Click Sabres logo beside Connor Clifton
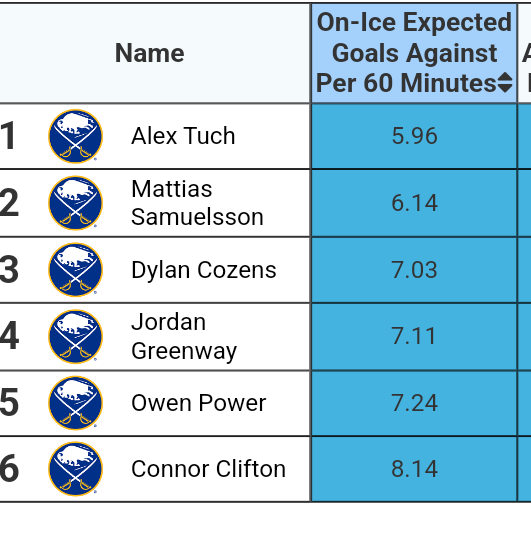Screen dimensions: 531x550 point(75,469)
